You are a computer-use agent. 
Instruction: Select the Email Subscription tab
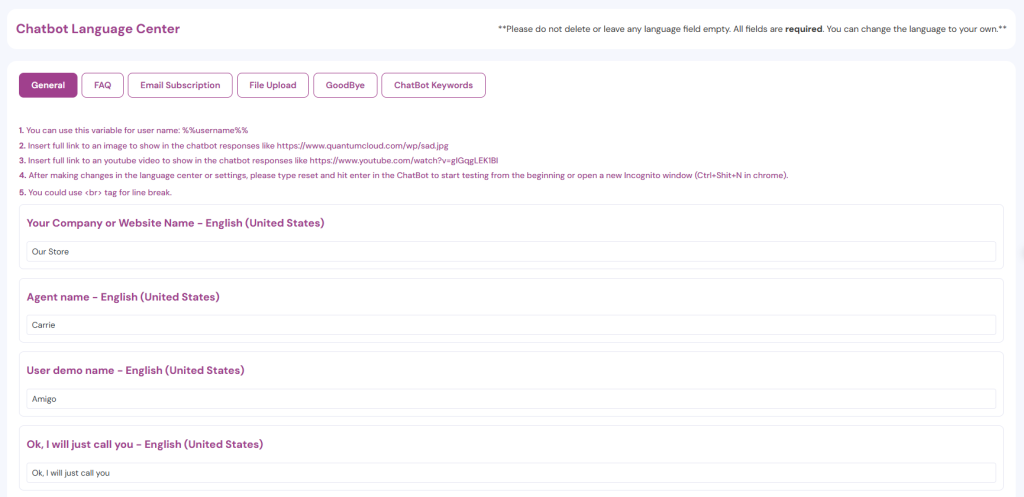coord(180,85)
